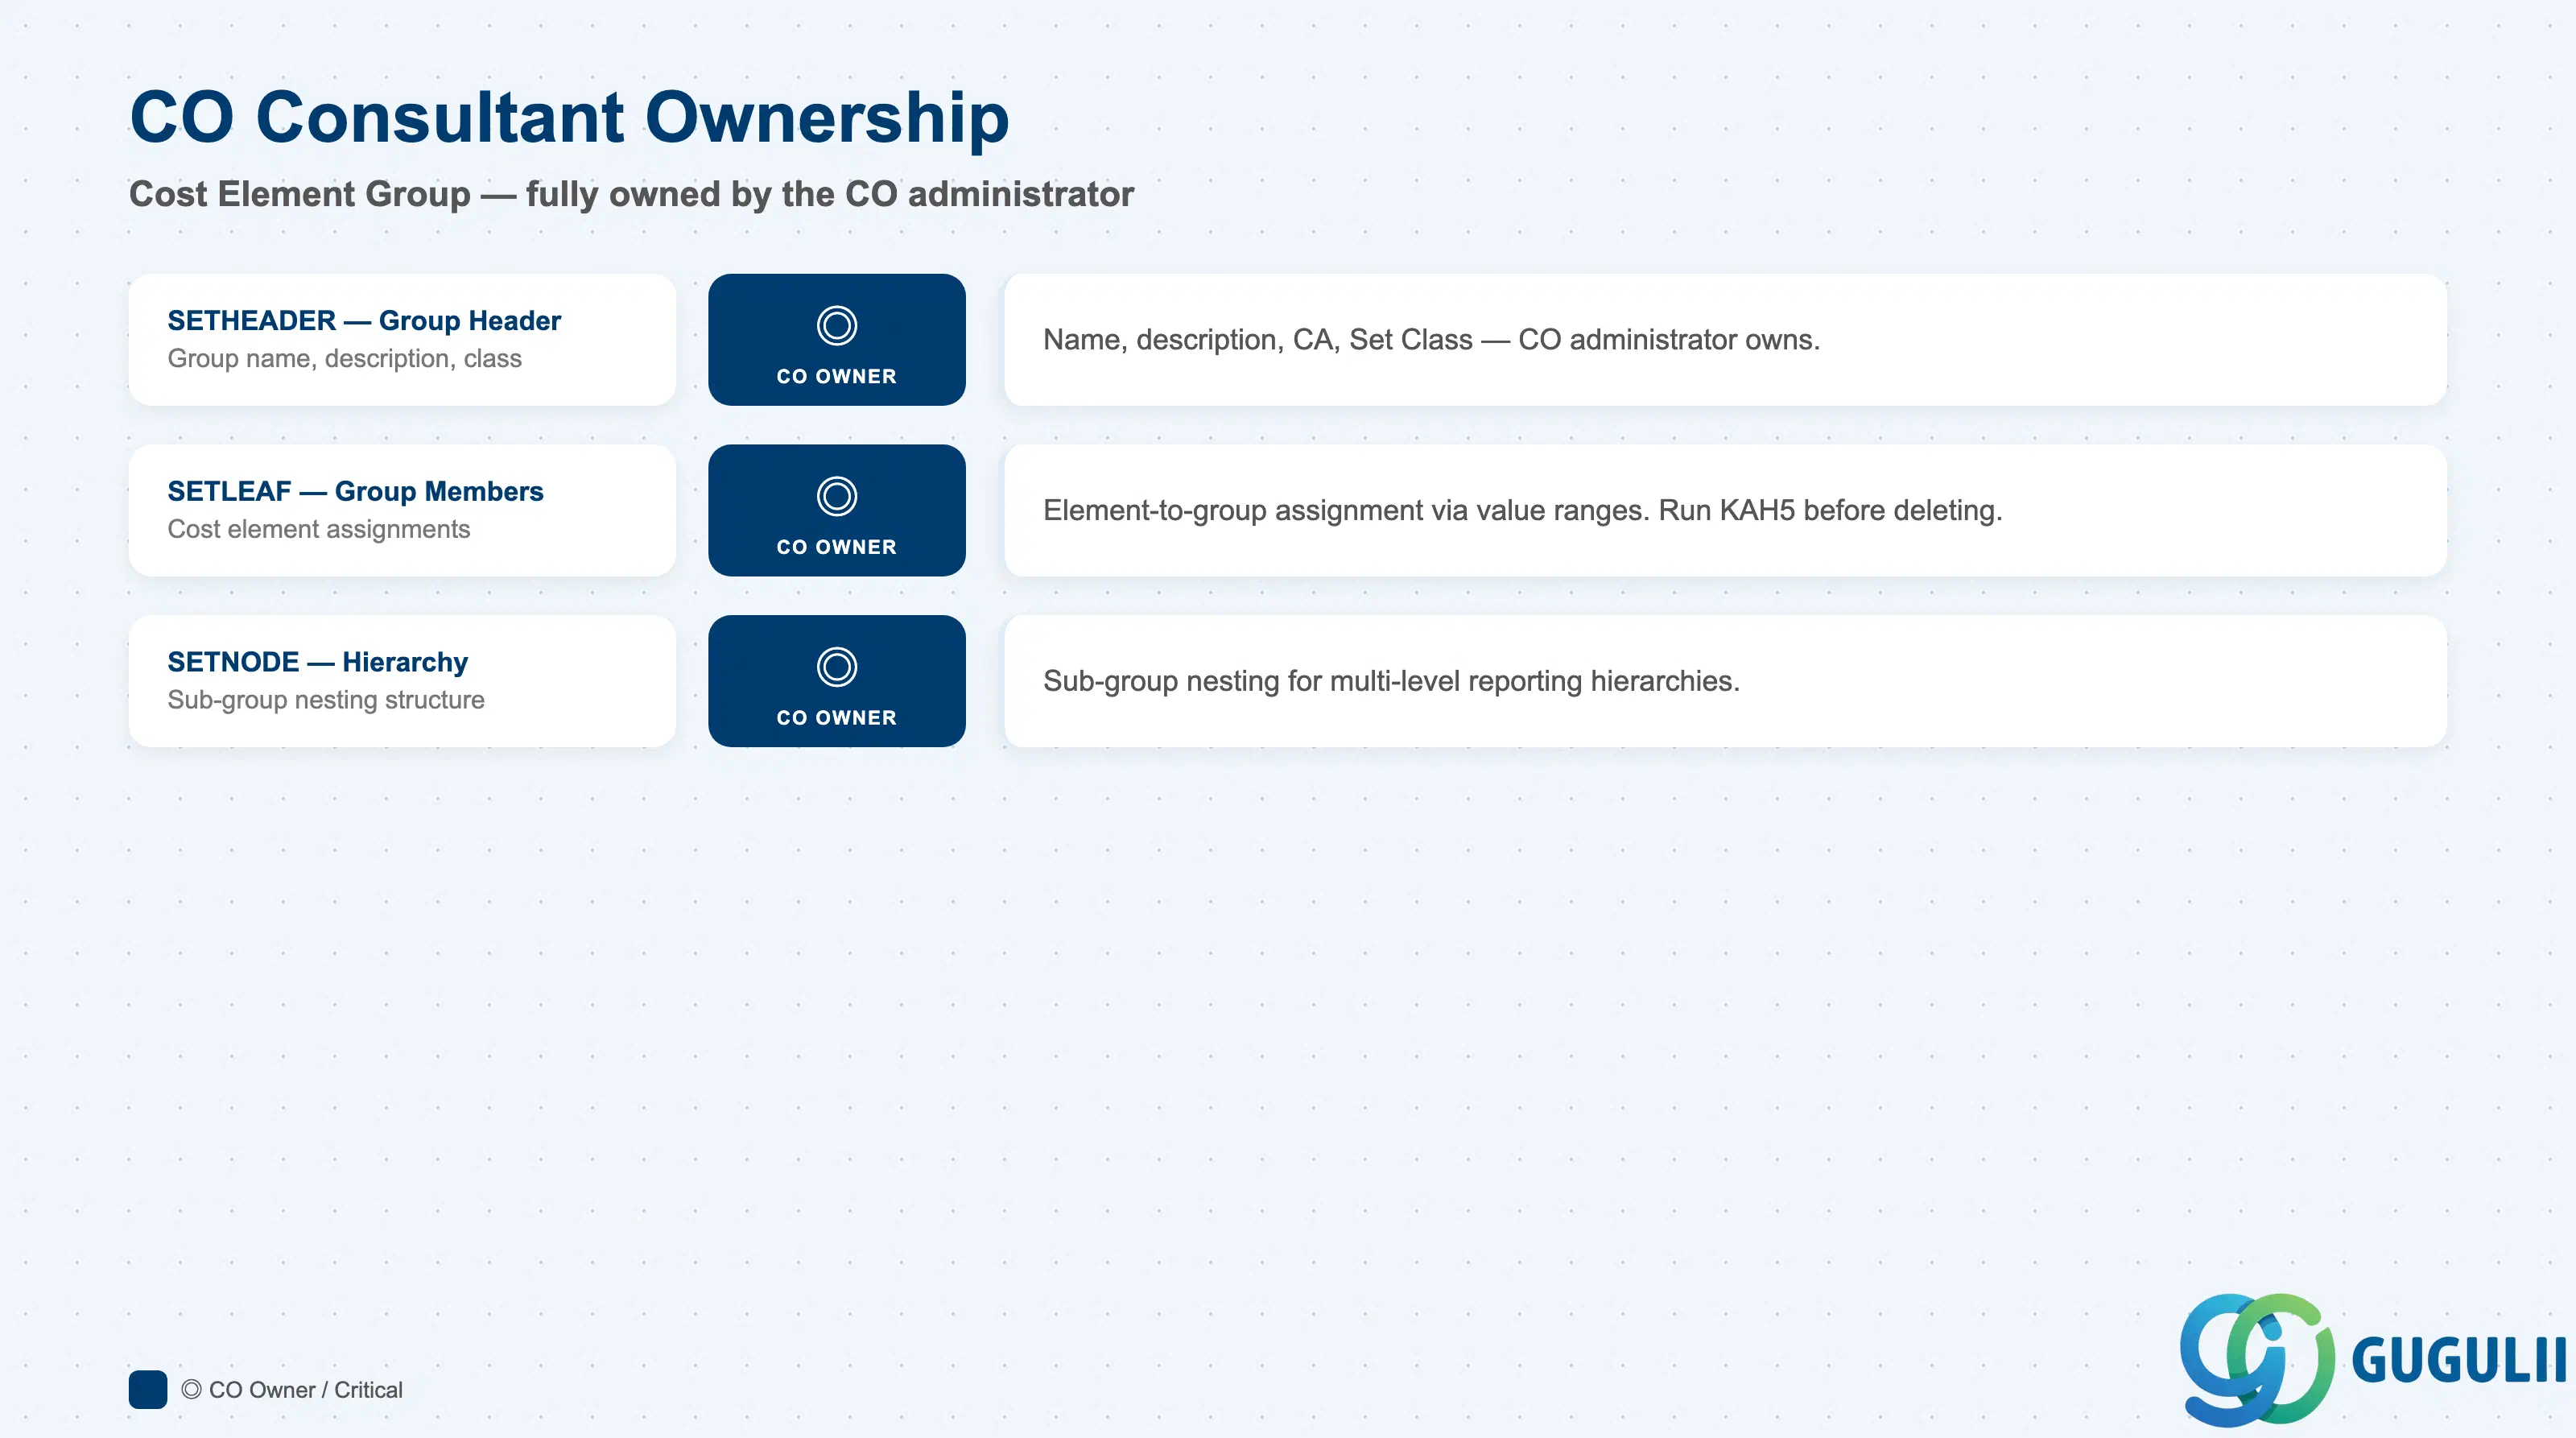Click the circle icon in the SETHEADER CO Owner badge
Image resolution: width=2576 pixels, height=1438 pixels.
836,325
